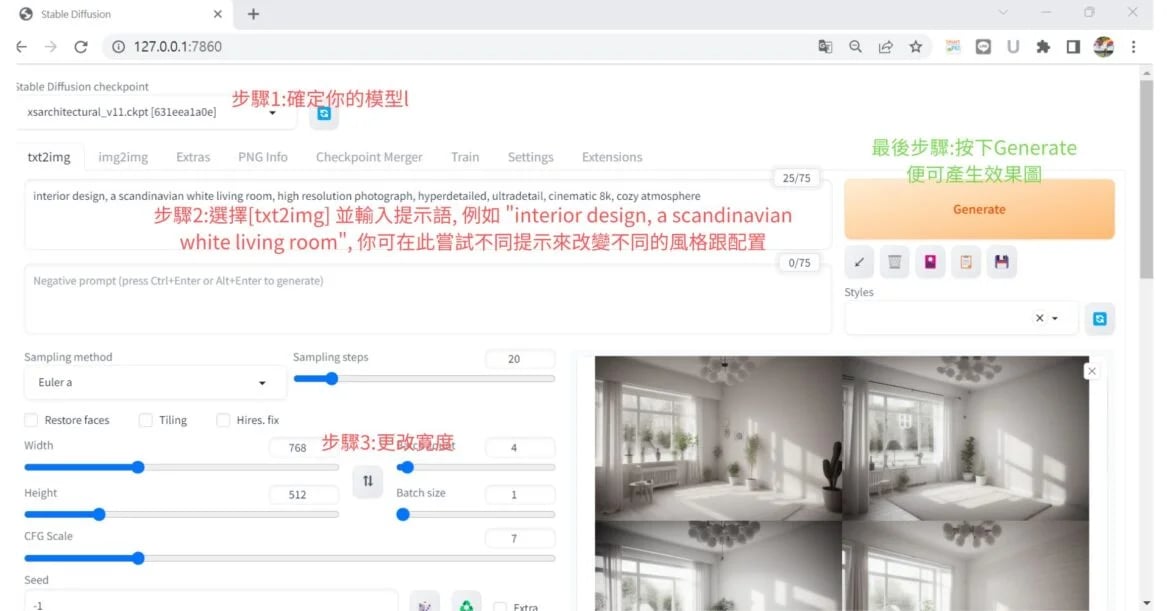The width and height of the screenshot is (1170, 611).
Task: Bookmark this page star icon
Action: pyautogui.click(x=916, y=46)
